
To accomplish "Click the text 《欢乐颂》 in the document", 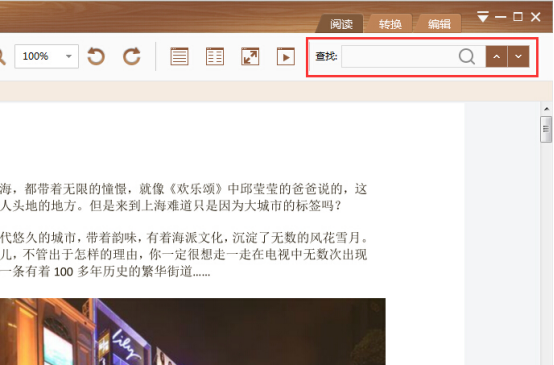I will (x=196, y=189).
